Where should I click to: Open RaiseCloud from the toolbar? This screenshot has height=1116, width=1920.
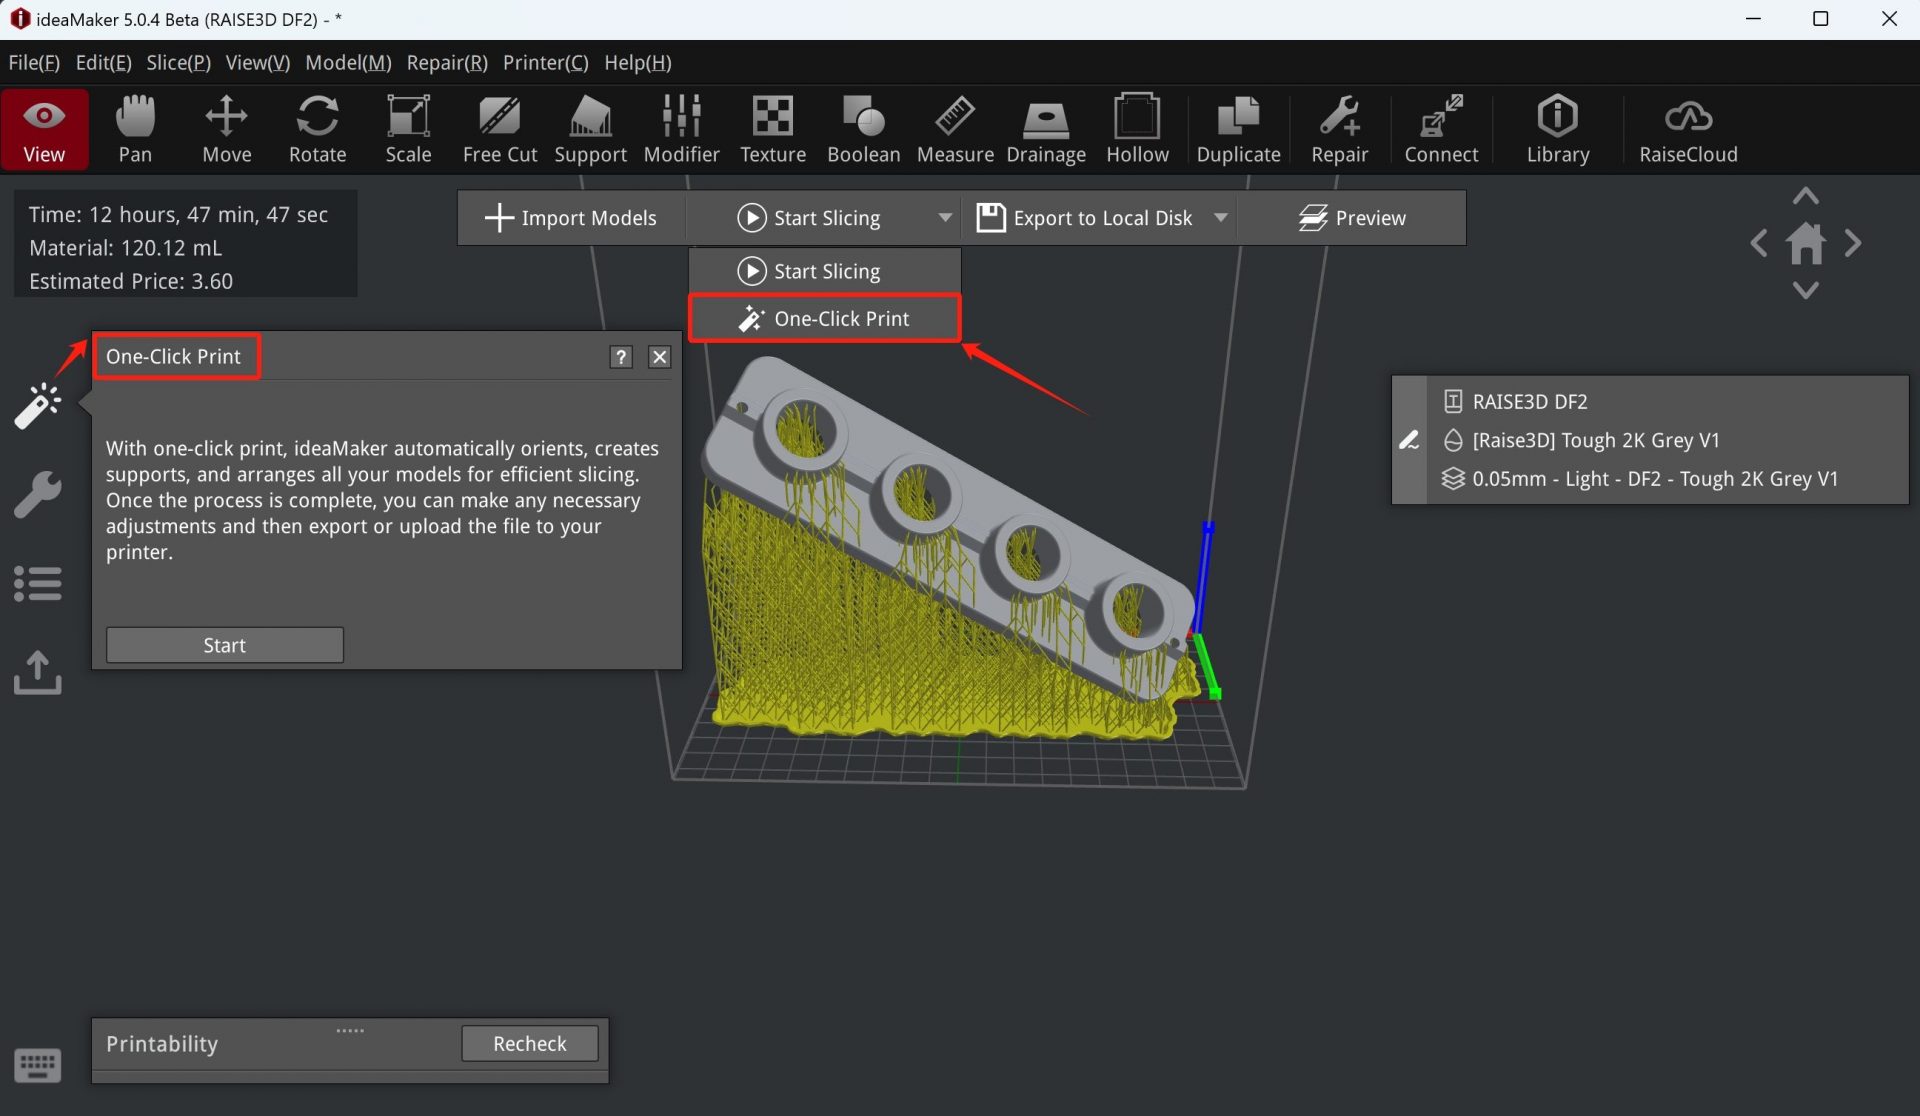(1686, 129)
